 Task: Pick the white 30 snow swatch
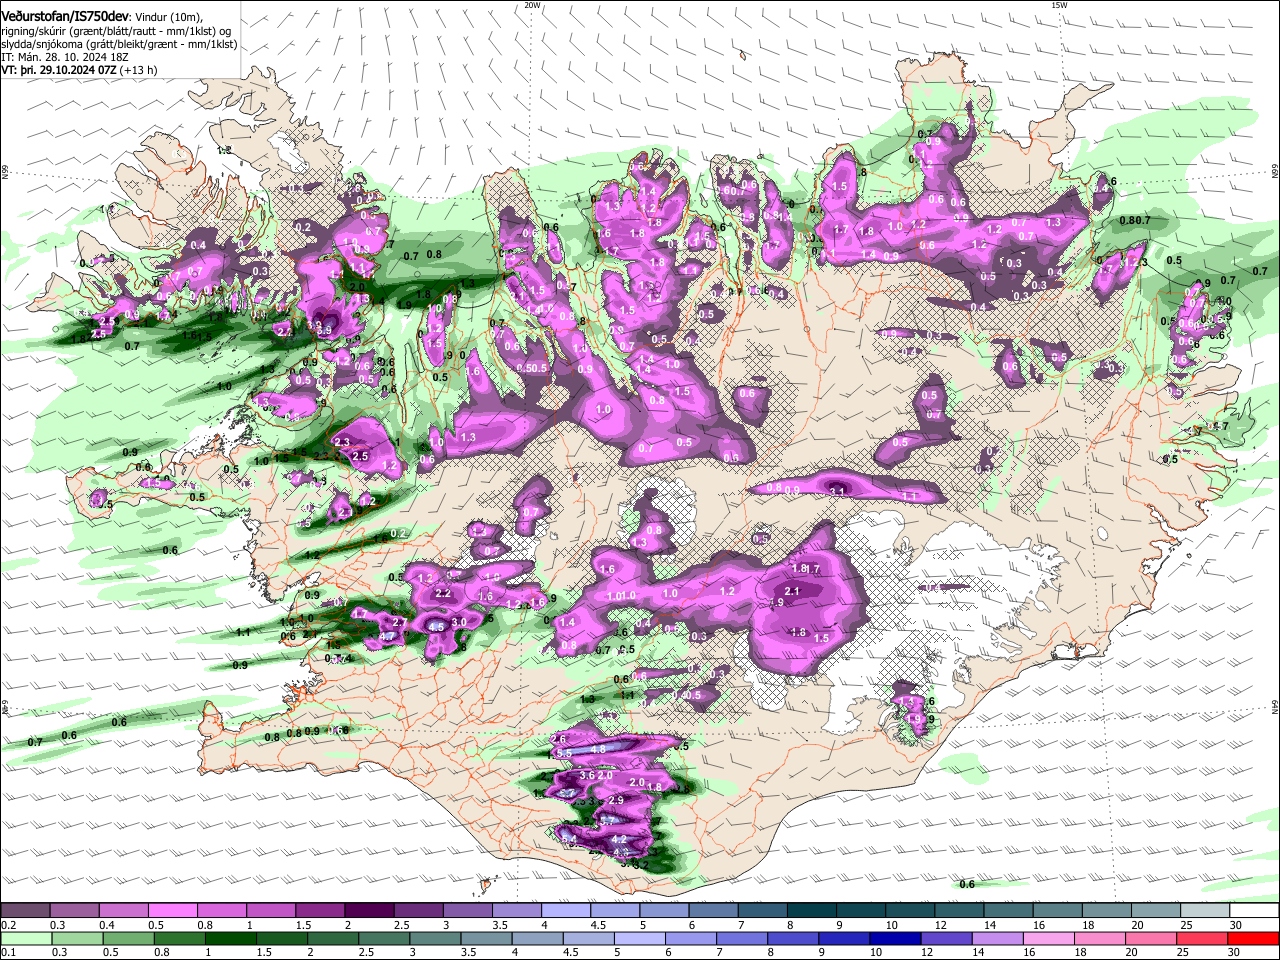(x=1255, y=911)
